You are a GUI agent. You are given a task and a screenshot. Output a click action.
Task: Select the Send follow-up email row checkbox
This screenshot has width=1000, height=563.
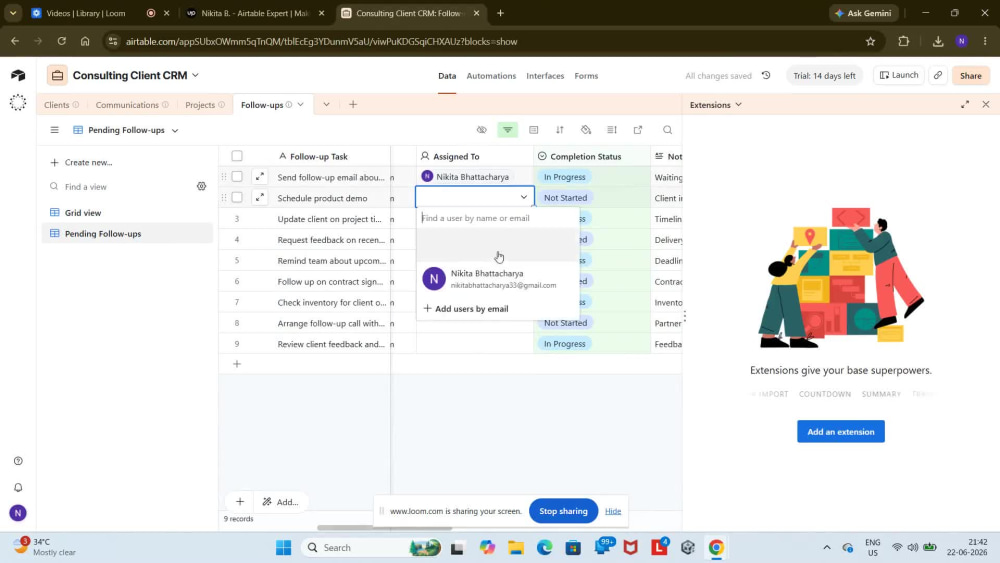pyautogui.click(x=237, y=177)
